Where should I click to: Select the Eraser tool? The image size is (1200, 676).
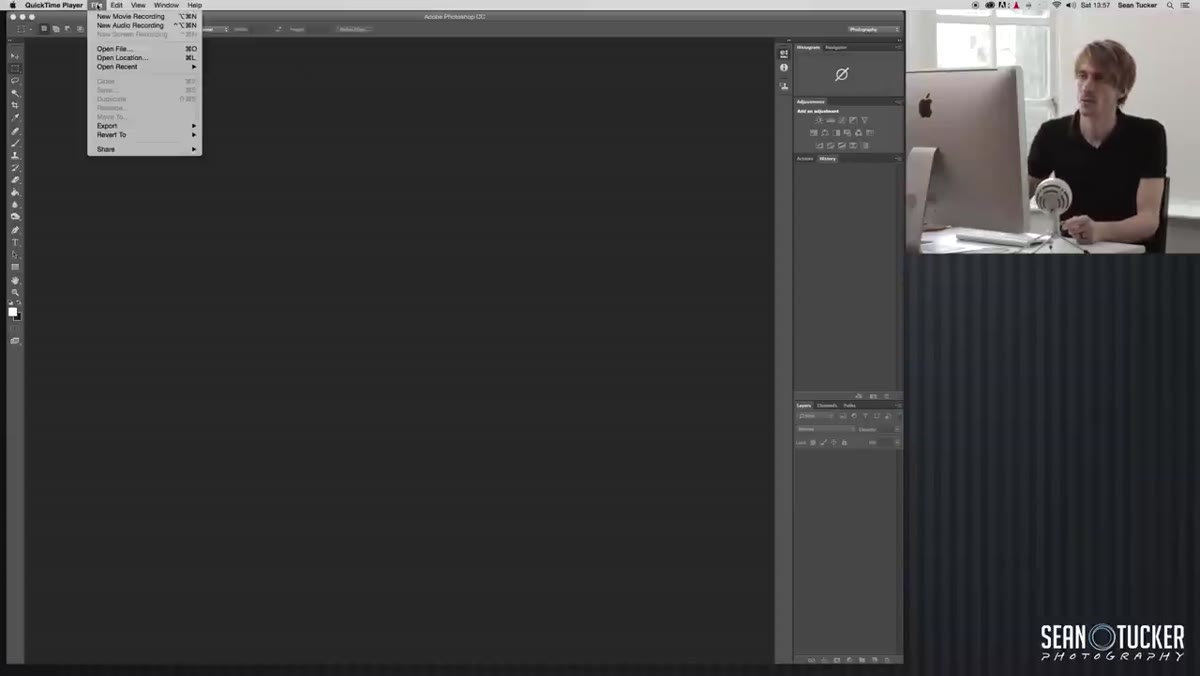(15, 180)
